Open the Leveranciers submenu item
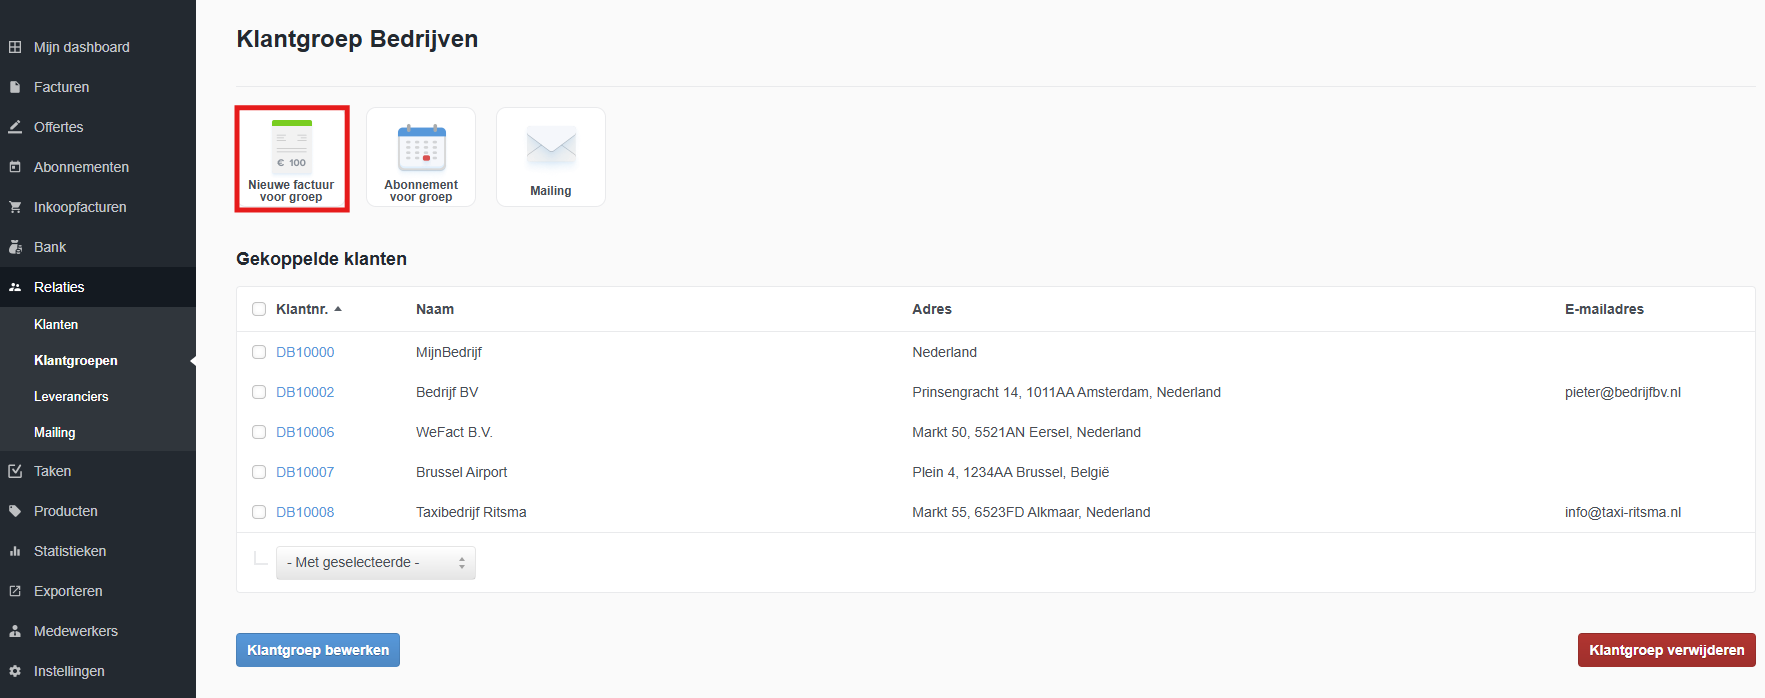1765x698 pixels. coord(71,397)
